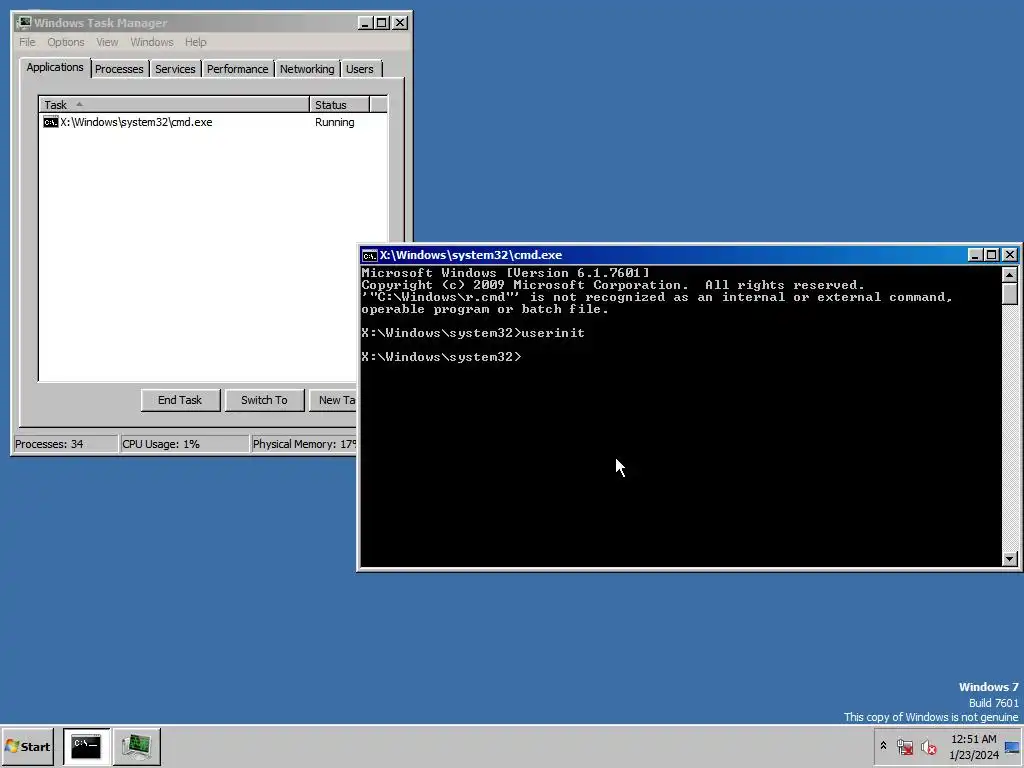This screenshot has width=1024, height=768.
Task: Click the Processes: 34 status bar entry
Action: click(65, 444)
